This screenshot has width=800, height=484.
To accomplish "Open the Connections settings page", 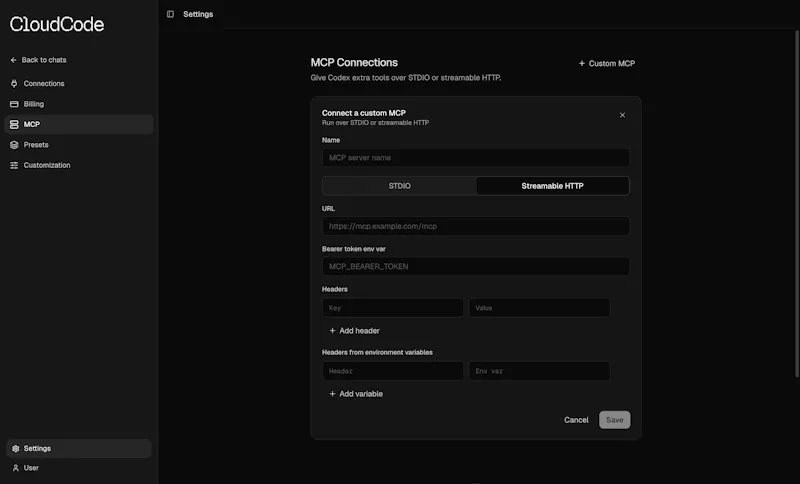I will pyautogui.click(x=79, y=84).
